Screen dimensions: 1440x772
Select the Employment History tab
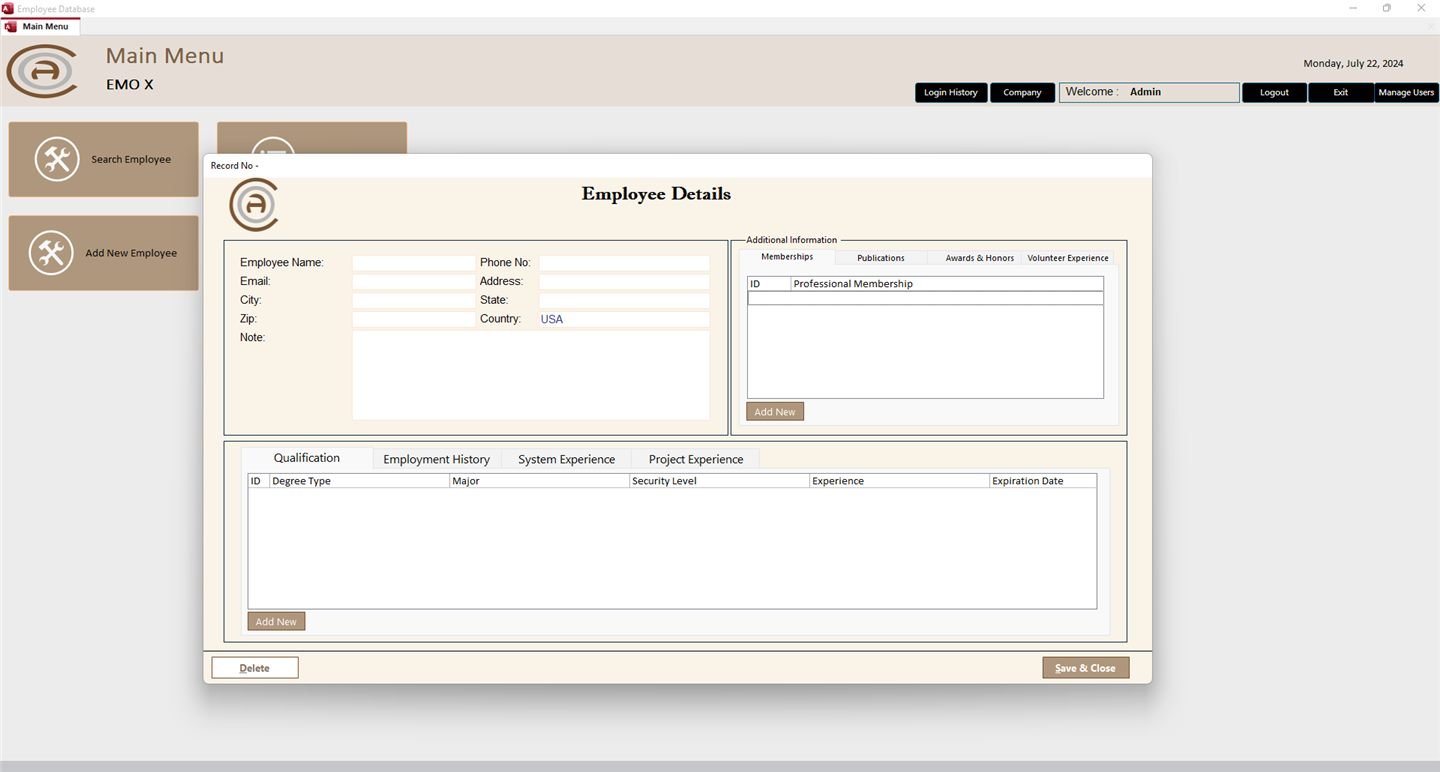437,459
